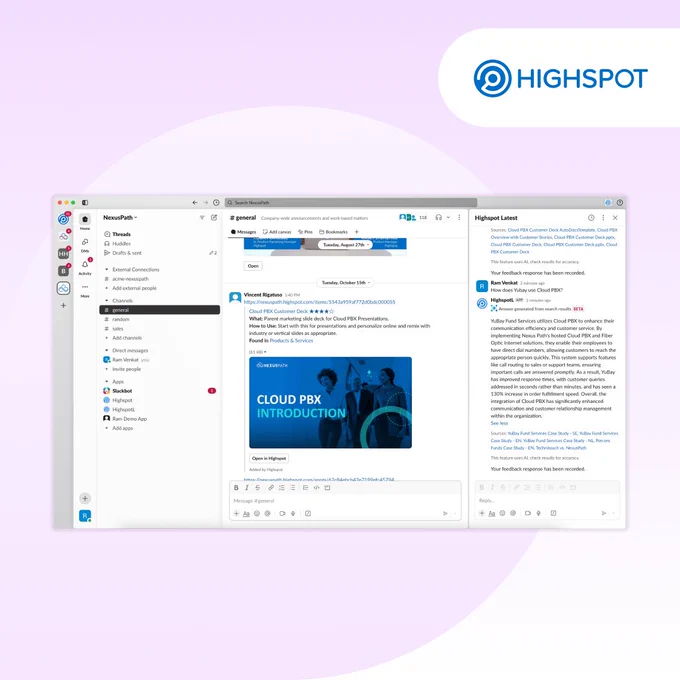Toggle code formatting in the general message composer
This screenshot has width=680, height=680.
pos(317,488)
